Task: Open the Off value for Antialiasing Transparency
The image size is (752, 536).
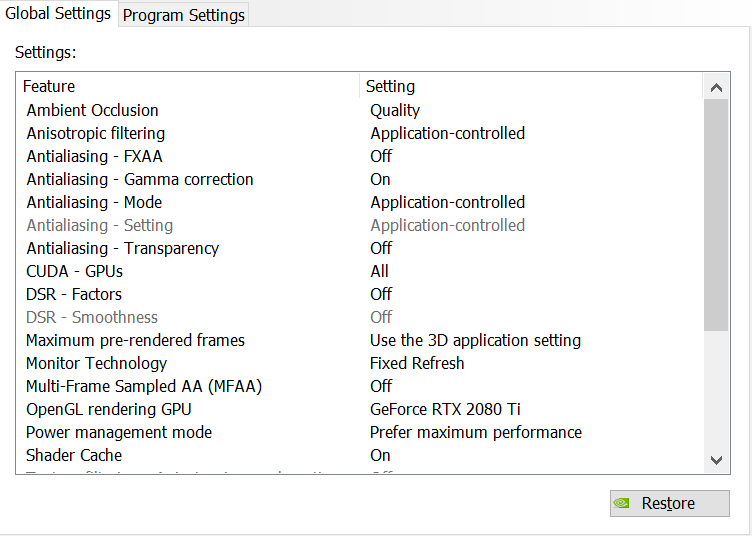Action: tap(381, 248)
